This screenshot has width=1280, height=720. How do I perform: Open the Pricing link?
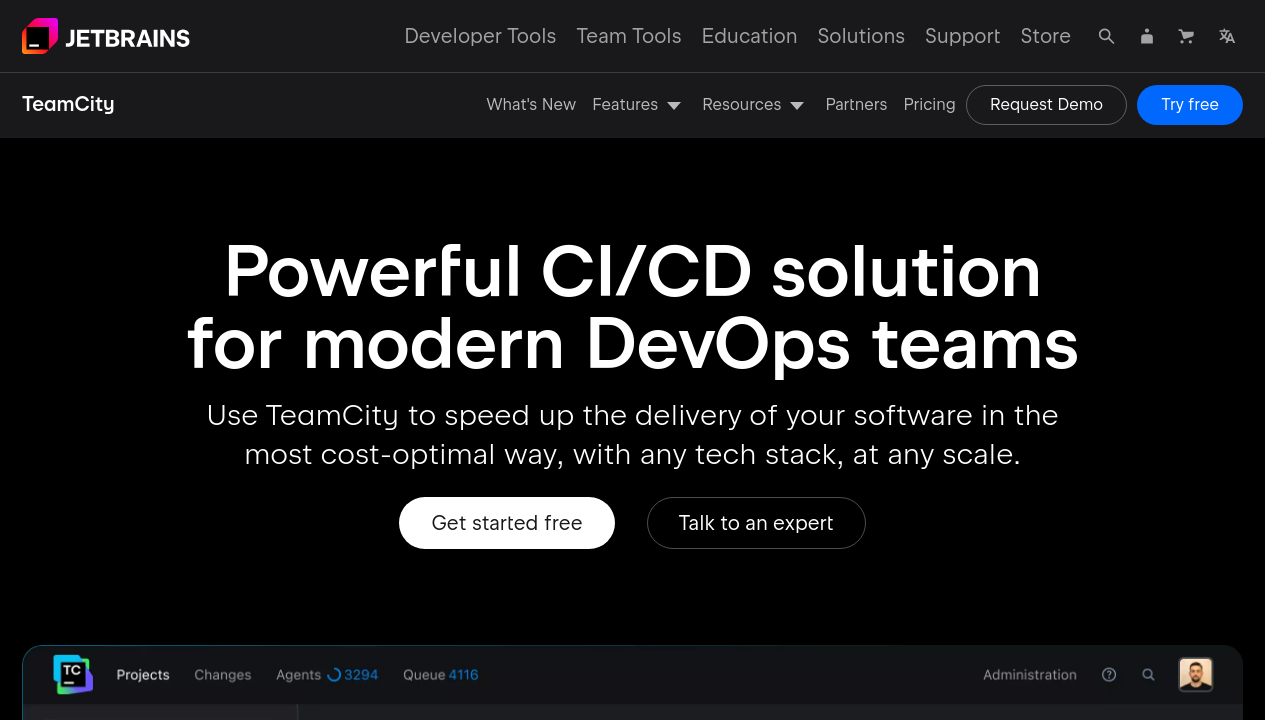pyautogui.click(x=929, y=105)
